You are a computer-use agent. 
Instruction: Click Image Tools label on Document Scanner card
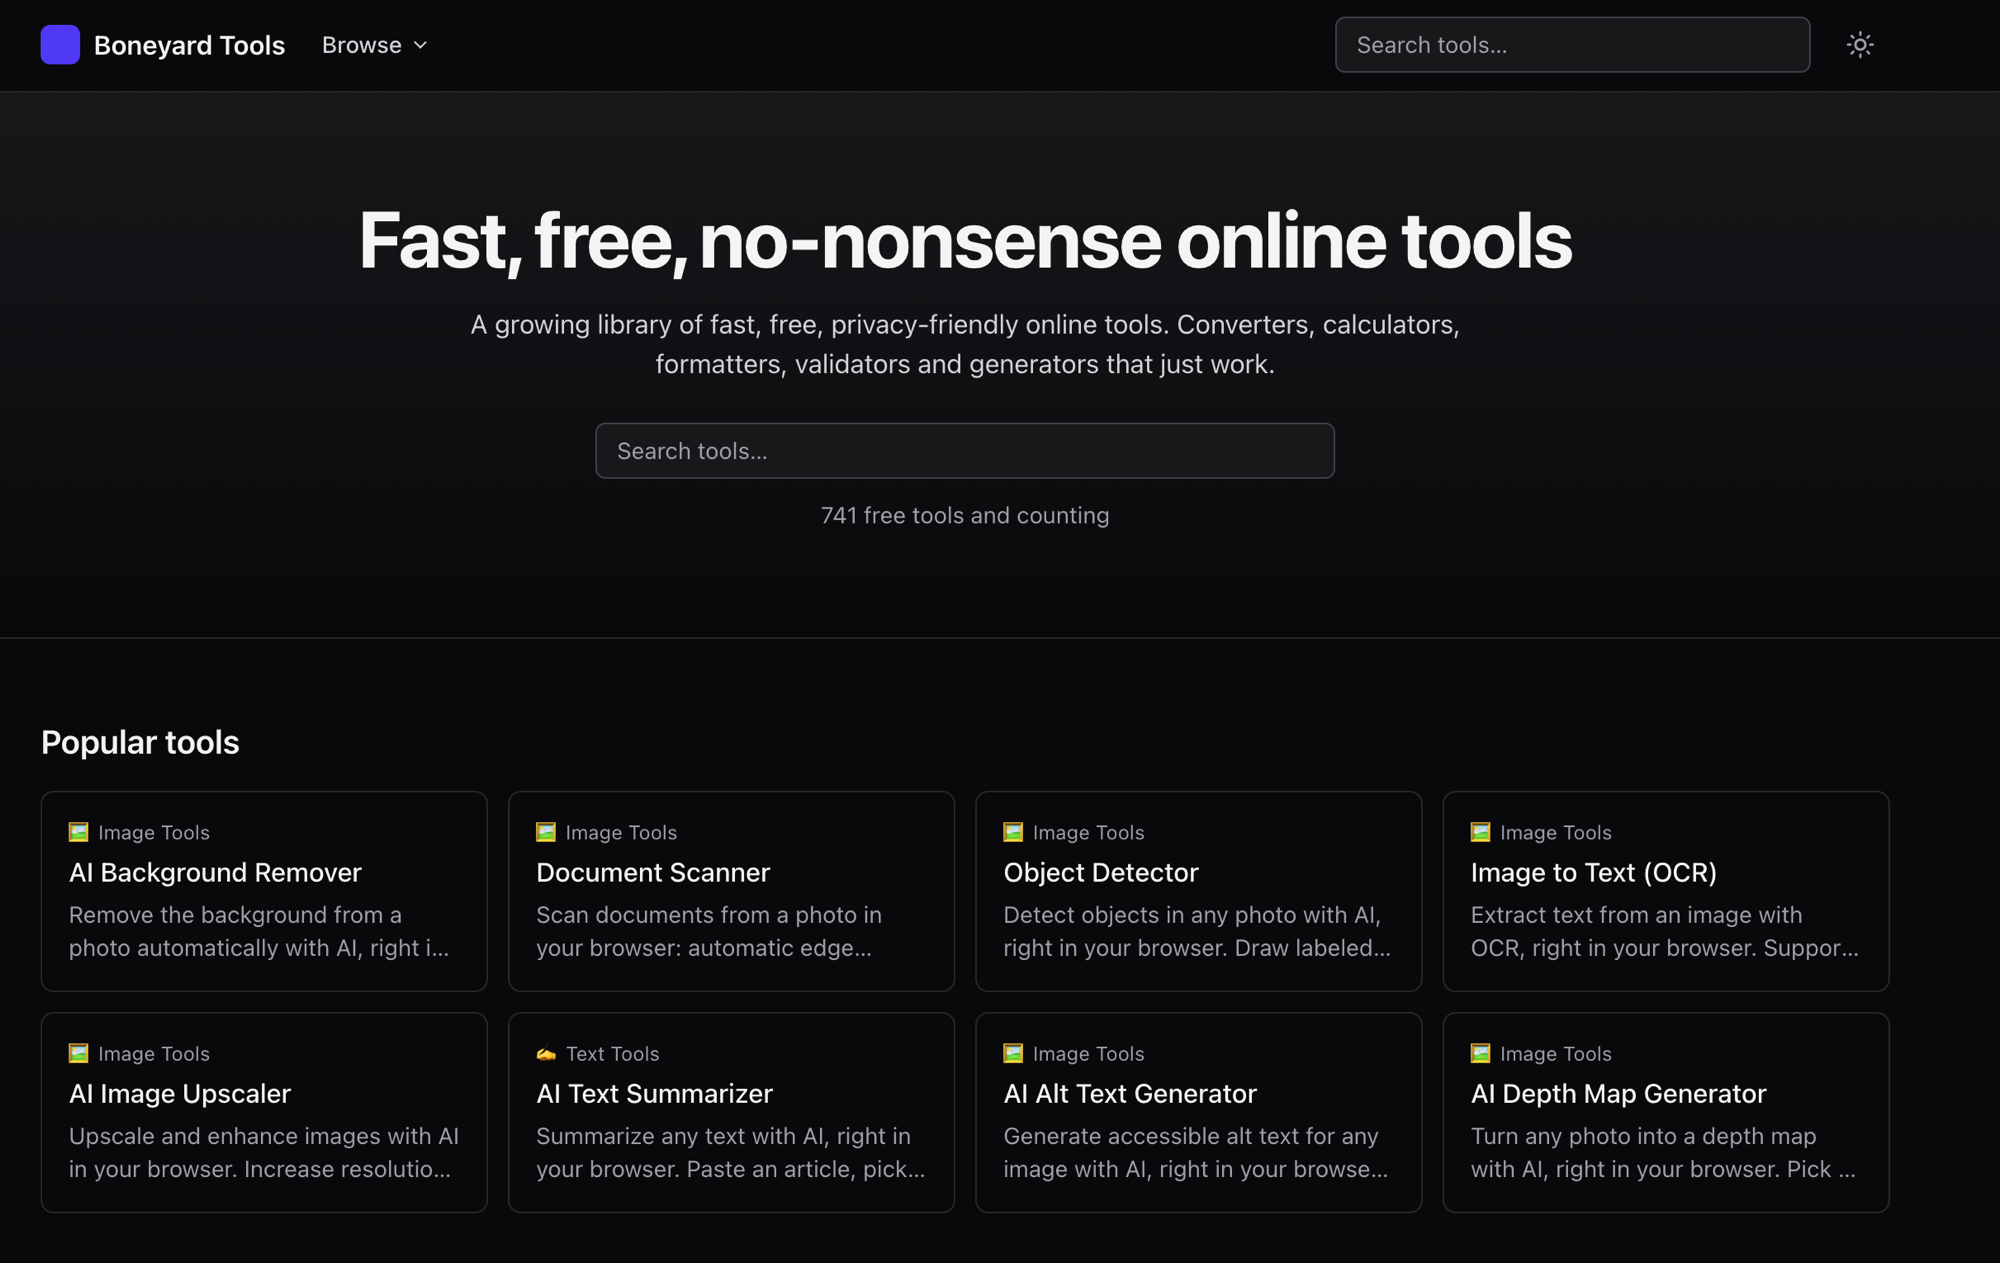(621, 832)
